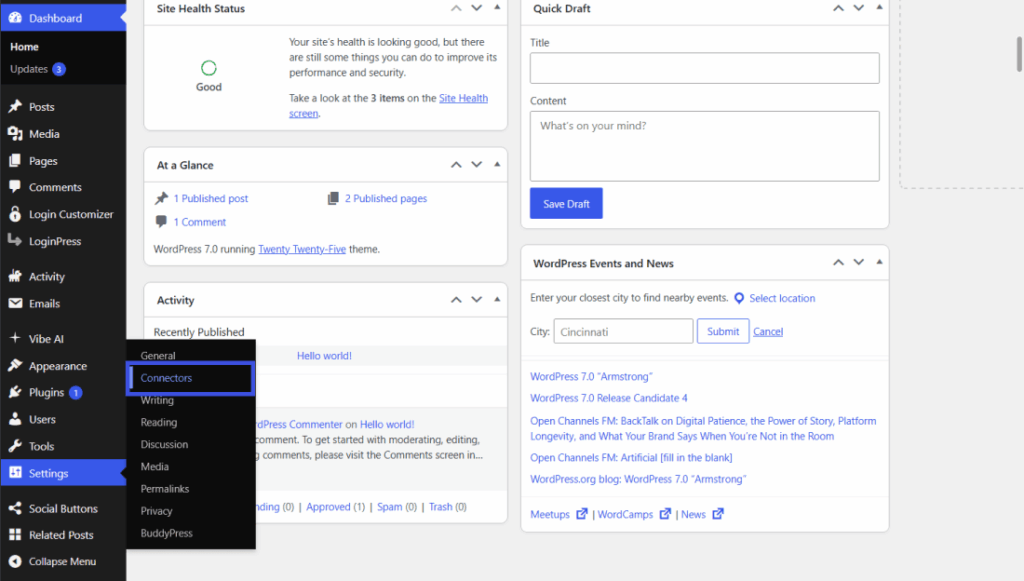Click the Activity icon in sidebar
The width and height of the screenshot is (1024, 581).
click(x=15, y=276)
